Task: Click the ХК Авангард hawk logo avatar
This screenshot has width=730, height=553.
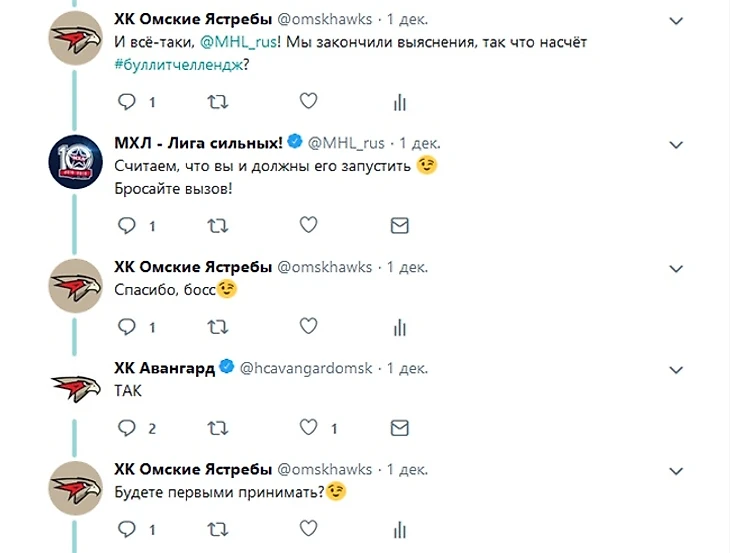Action: pyautogui.click(x=75, y=387)
